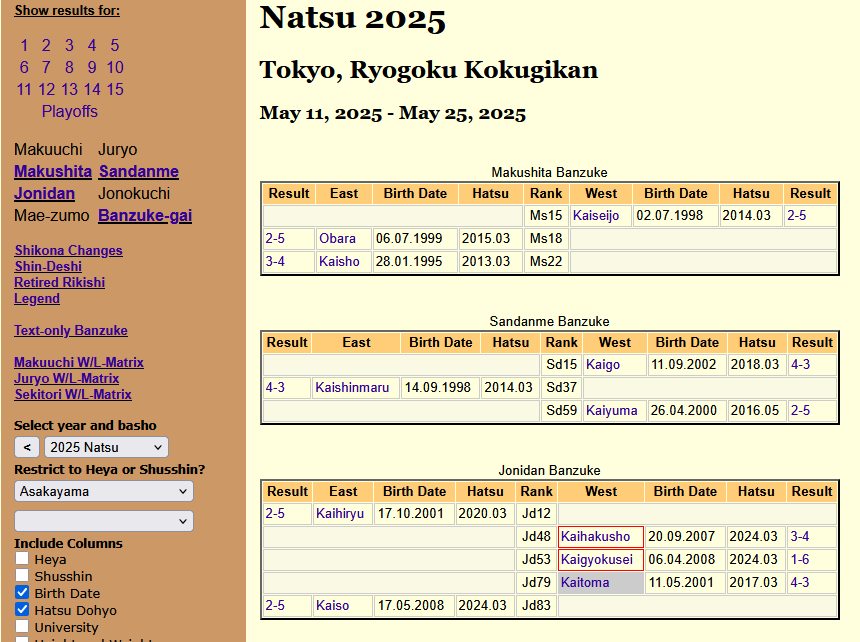860x642 pixels.
Task: Open the Asakayama heya dropdown
Action: (x=104, y=491)
